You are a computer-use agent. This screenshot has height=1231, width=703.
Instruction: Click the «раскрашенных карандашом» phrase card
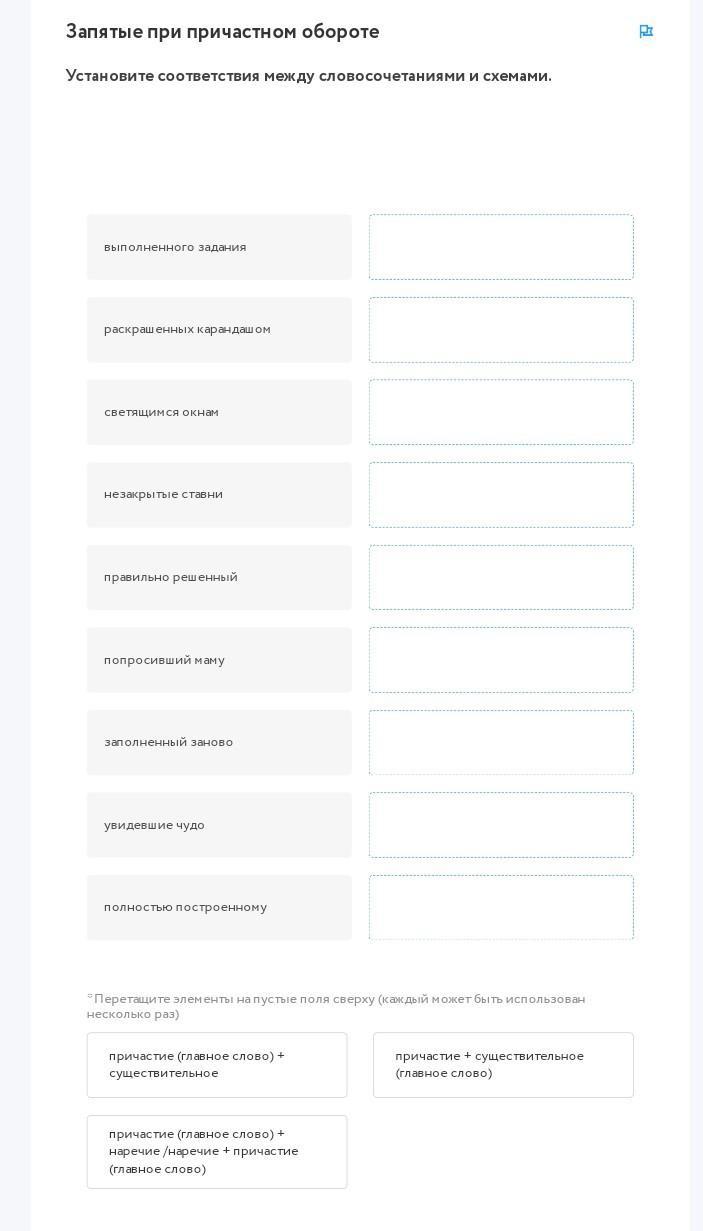tap(219, 330)
